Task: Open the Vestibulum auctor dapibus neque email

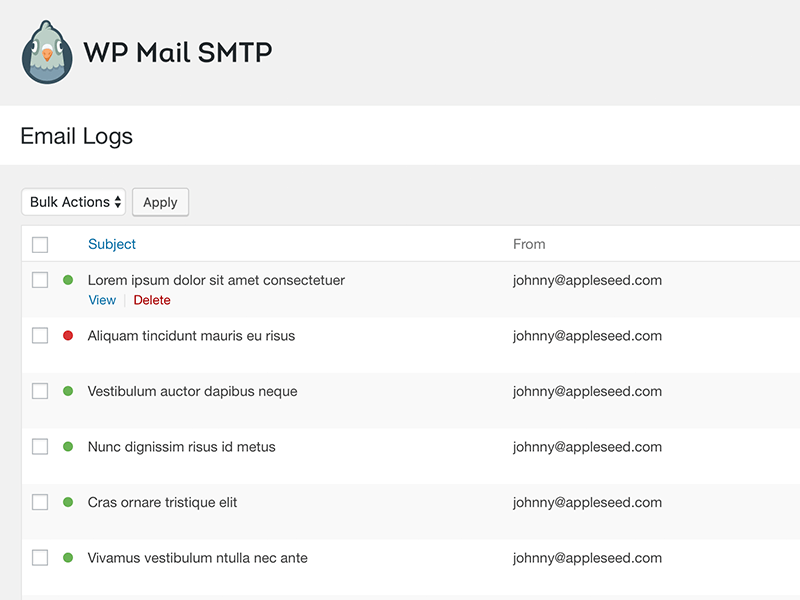Action: (x=192, y=391)
